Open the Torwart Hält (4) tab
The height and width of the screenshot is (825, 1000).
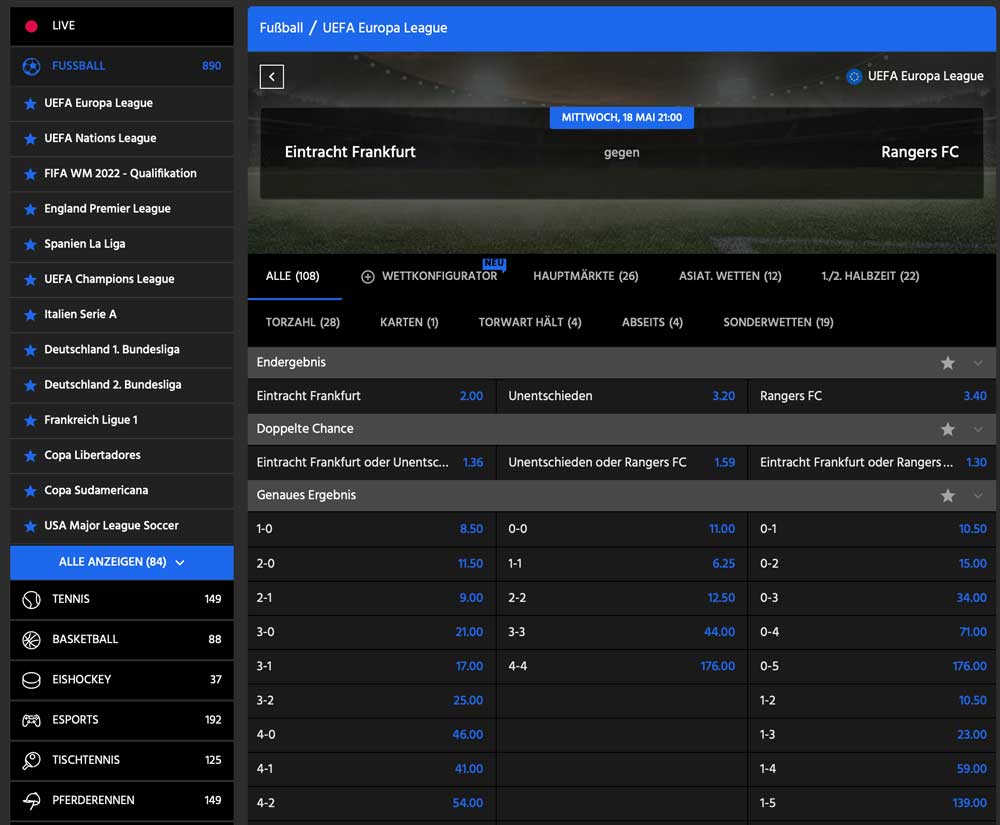(x=530, y=323)
